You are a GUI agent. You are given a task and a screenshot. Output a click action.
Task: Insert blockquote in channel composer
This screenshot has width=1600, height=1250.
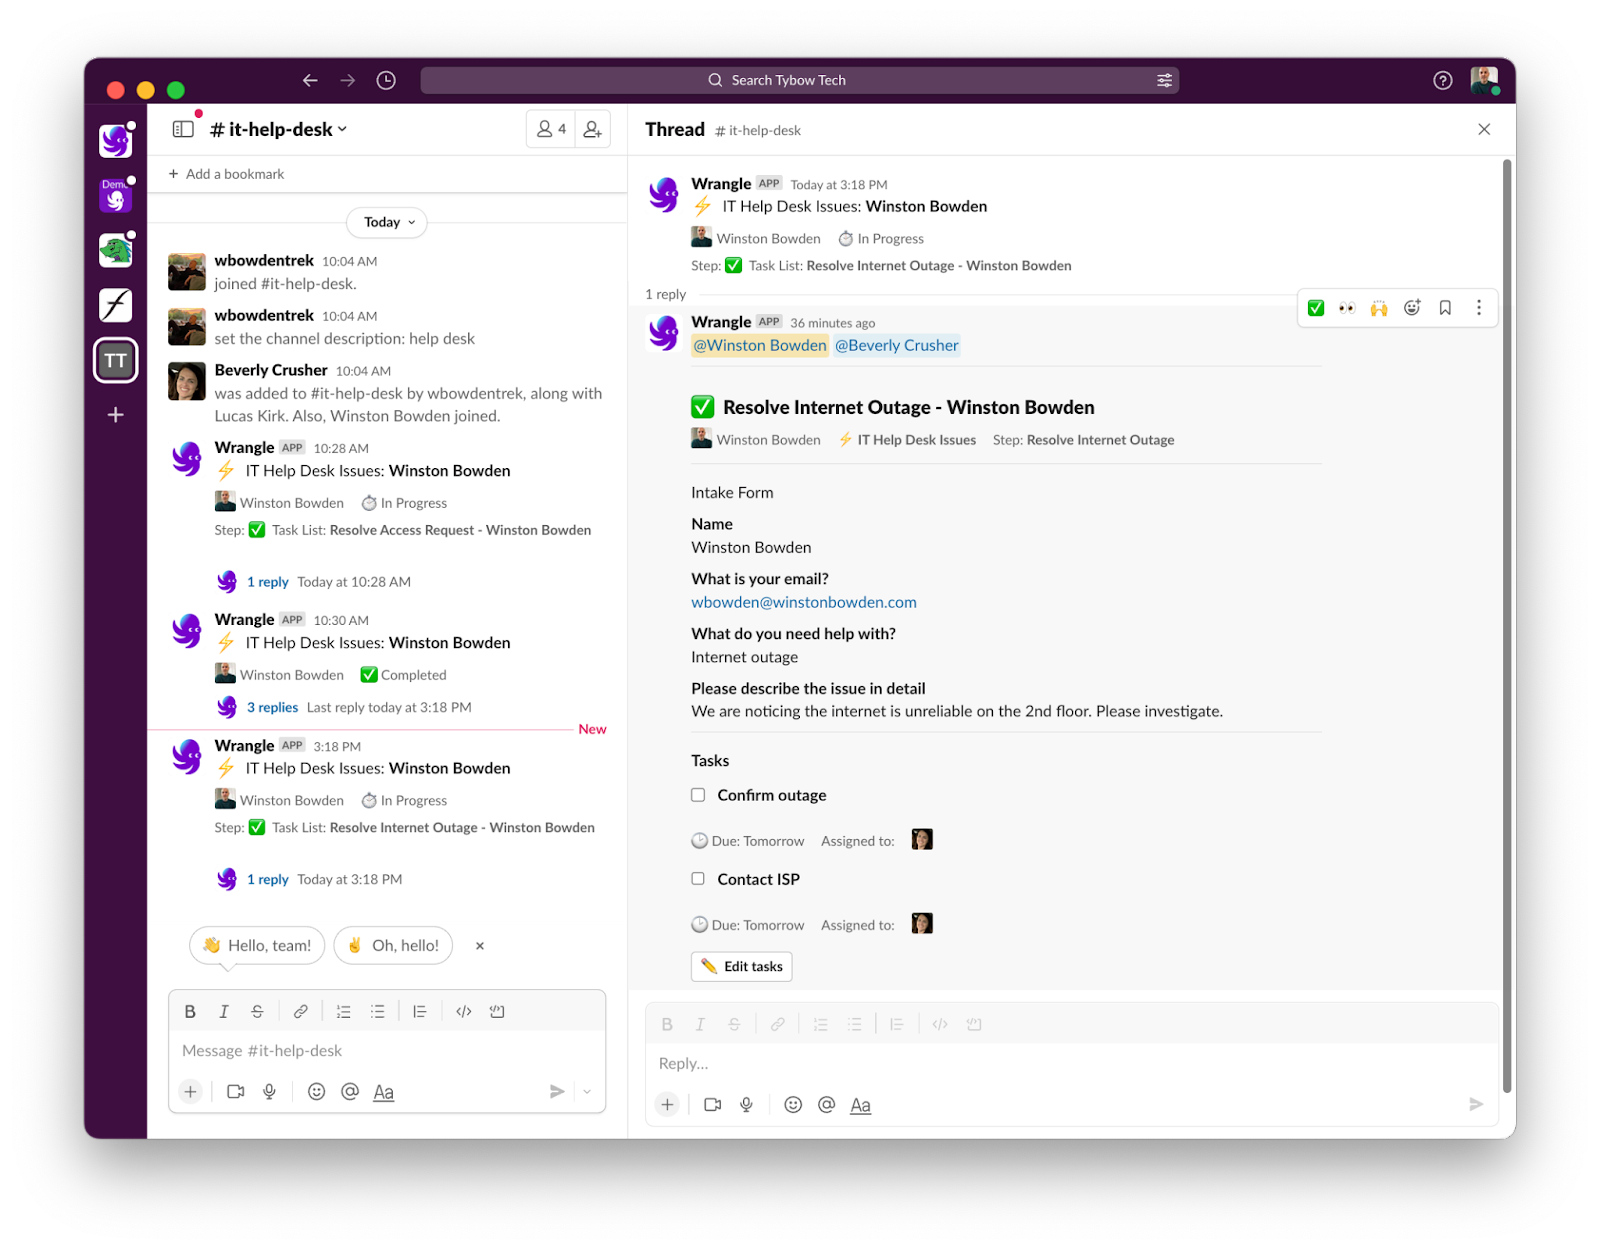click(420, 1012)
